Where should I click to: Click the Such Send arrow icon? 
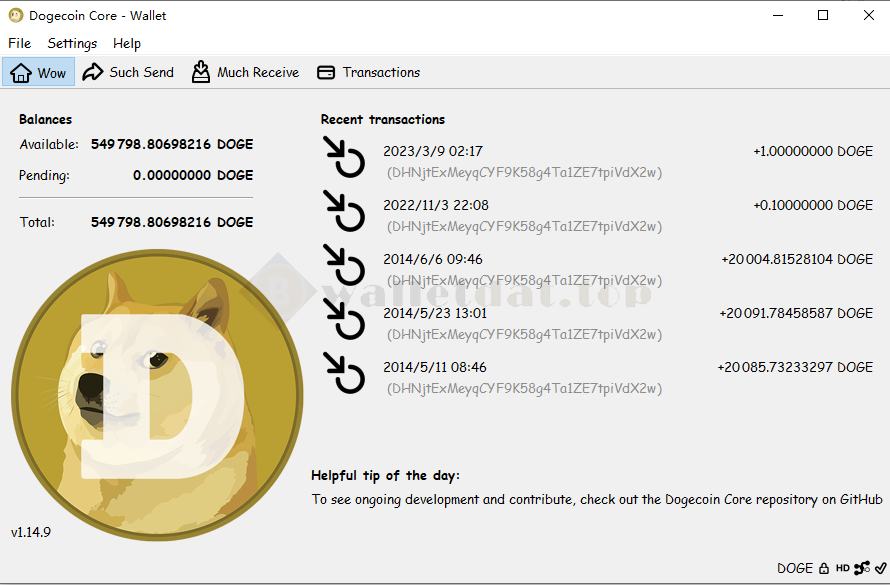(93, 72)
